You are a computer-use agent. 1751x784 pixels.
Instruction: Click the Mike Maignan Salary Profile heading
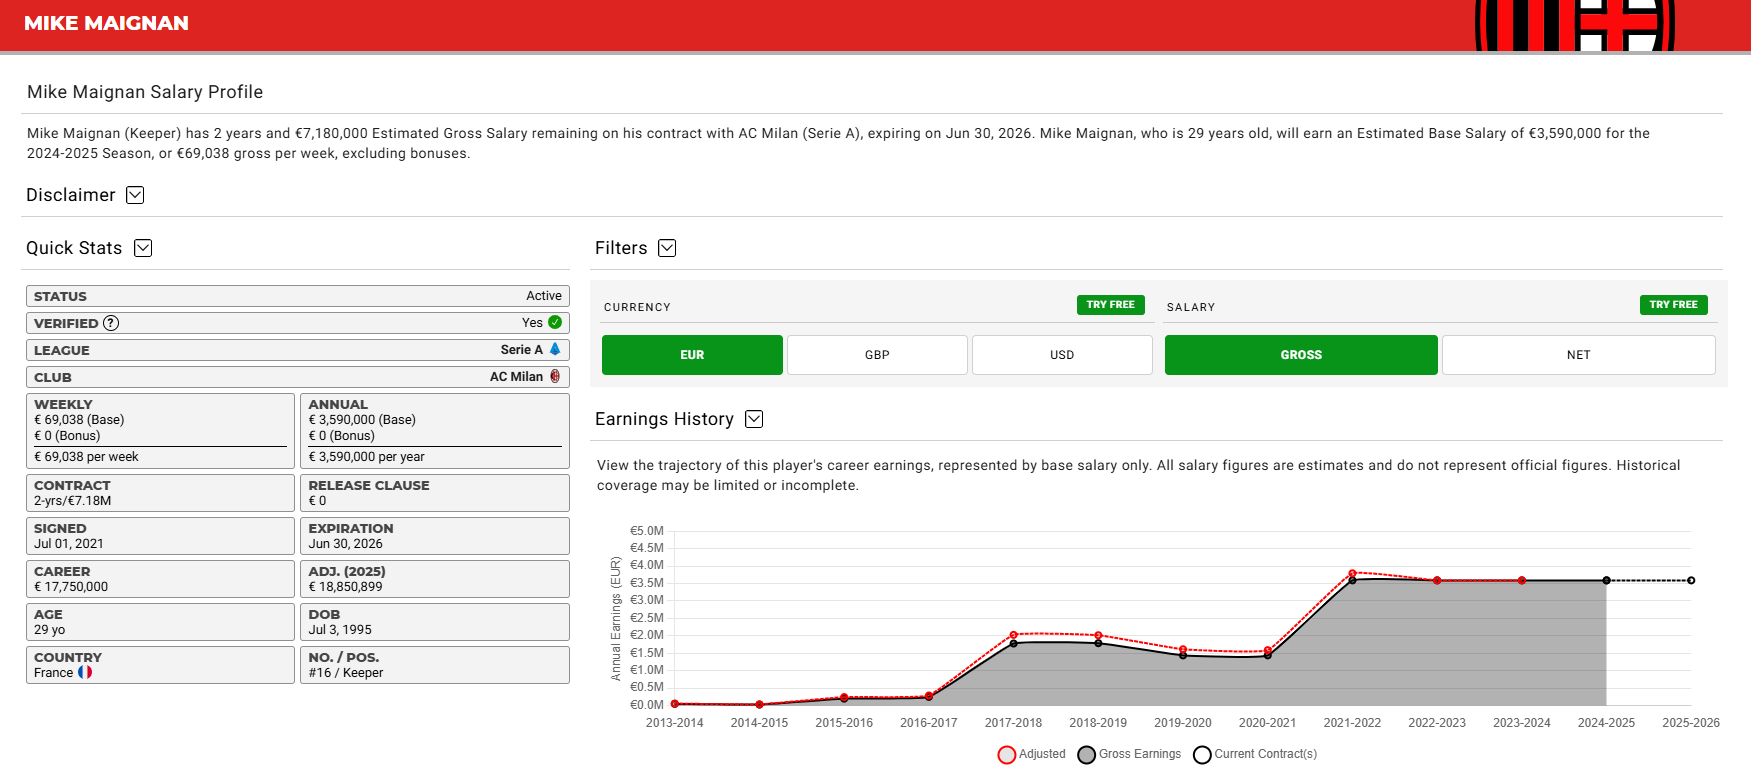tap(145, 92)
